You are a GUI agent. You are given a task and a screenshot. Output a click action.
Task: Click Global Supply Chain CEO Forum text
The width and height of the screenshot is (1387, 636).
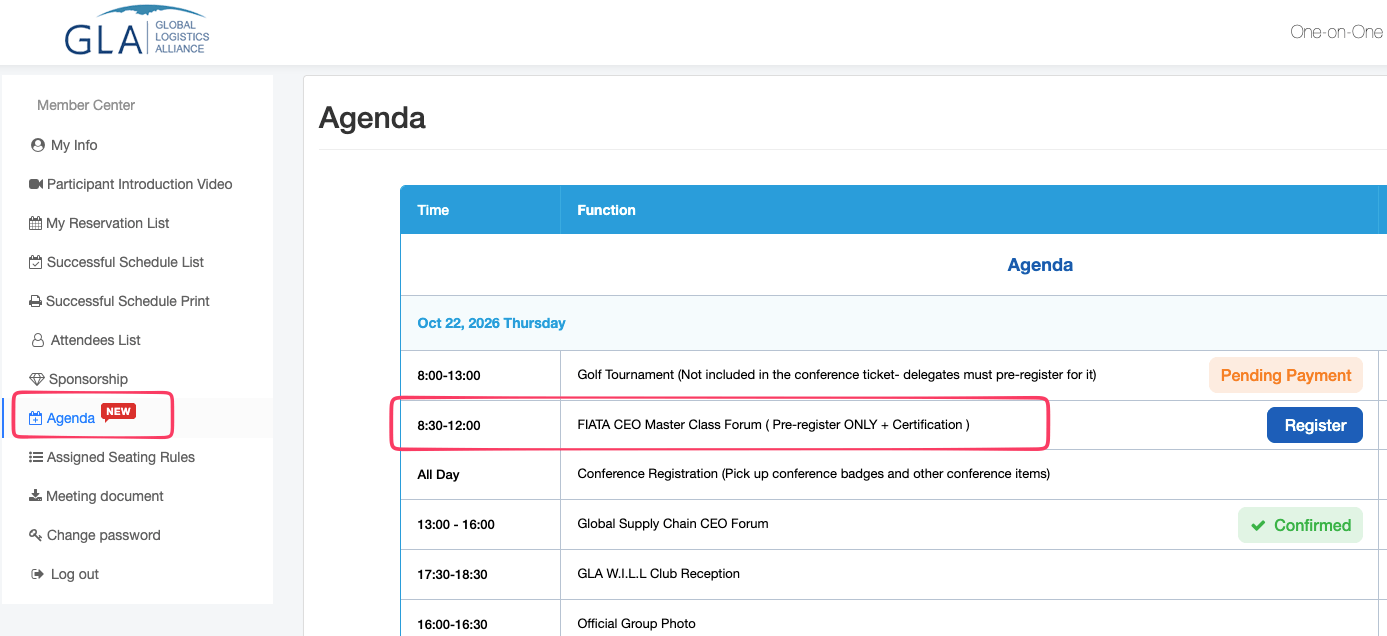pos(673,524)
